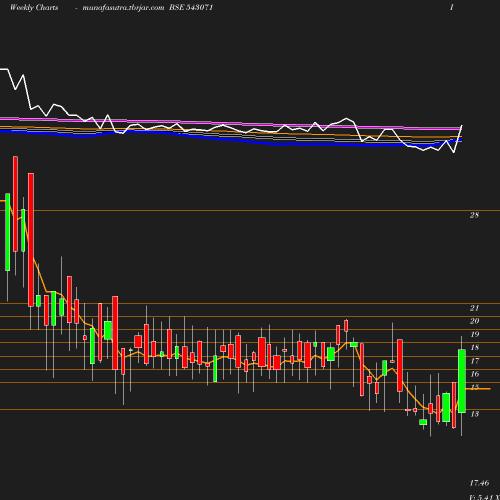The width and height of the screenshot is (500, 500).
Task: Select the 21 price axis label
Action: click(x=474, y=308)
